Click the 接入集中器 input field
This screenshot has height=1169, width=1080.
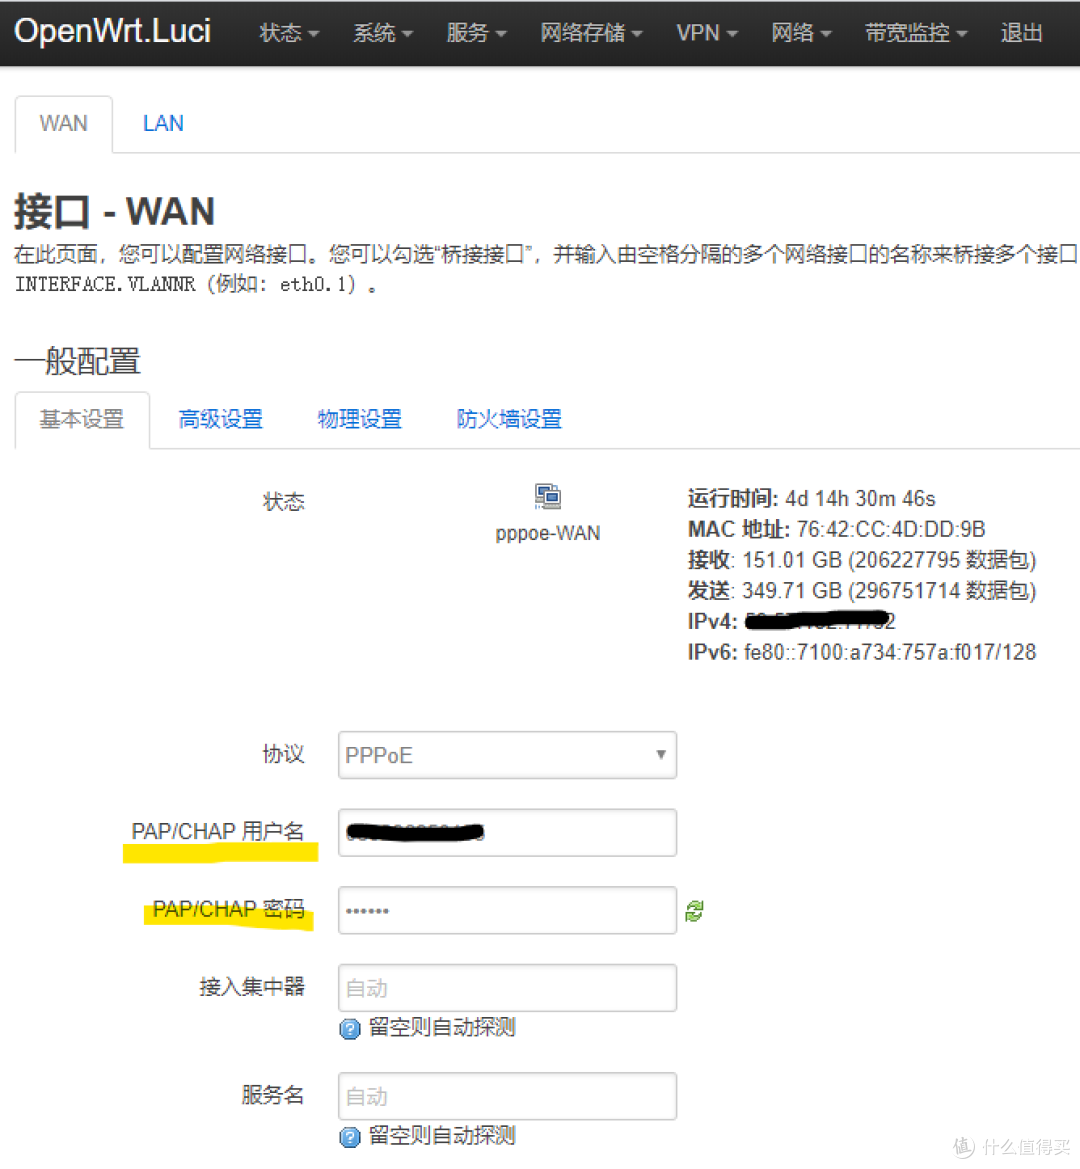508,988
